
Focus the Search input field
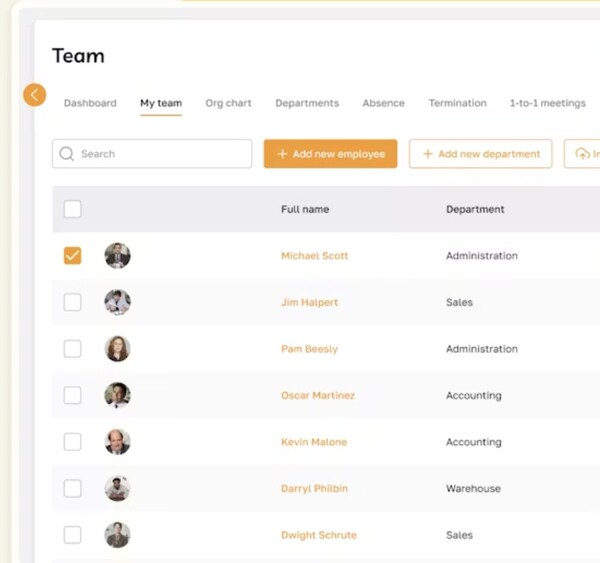tap(160, 154)
